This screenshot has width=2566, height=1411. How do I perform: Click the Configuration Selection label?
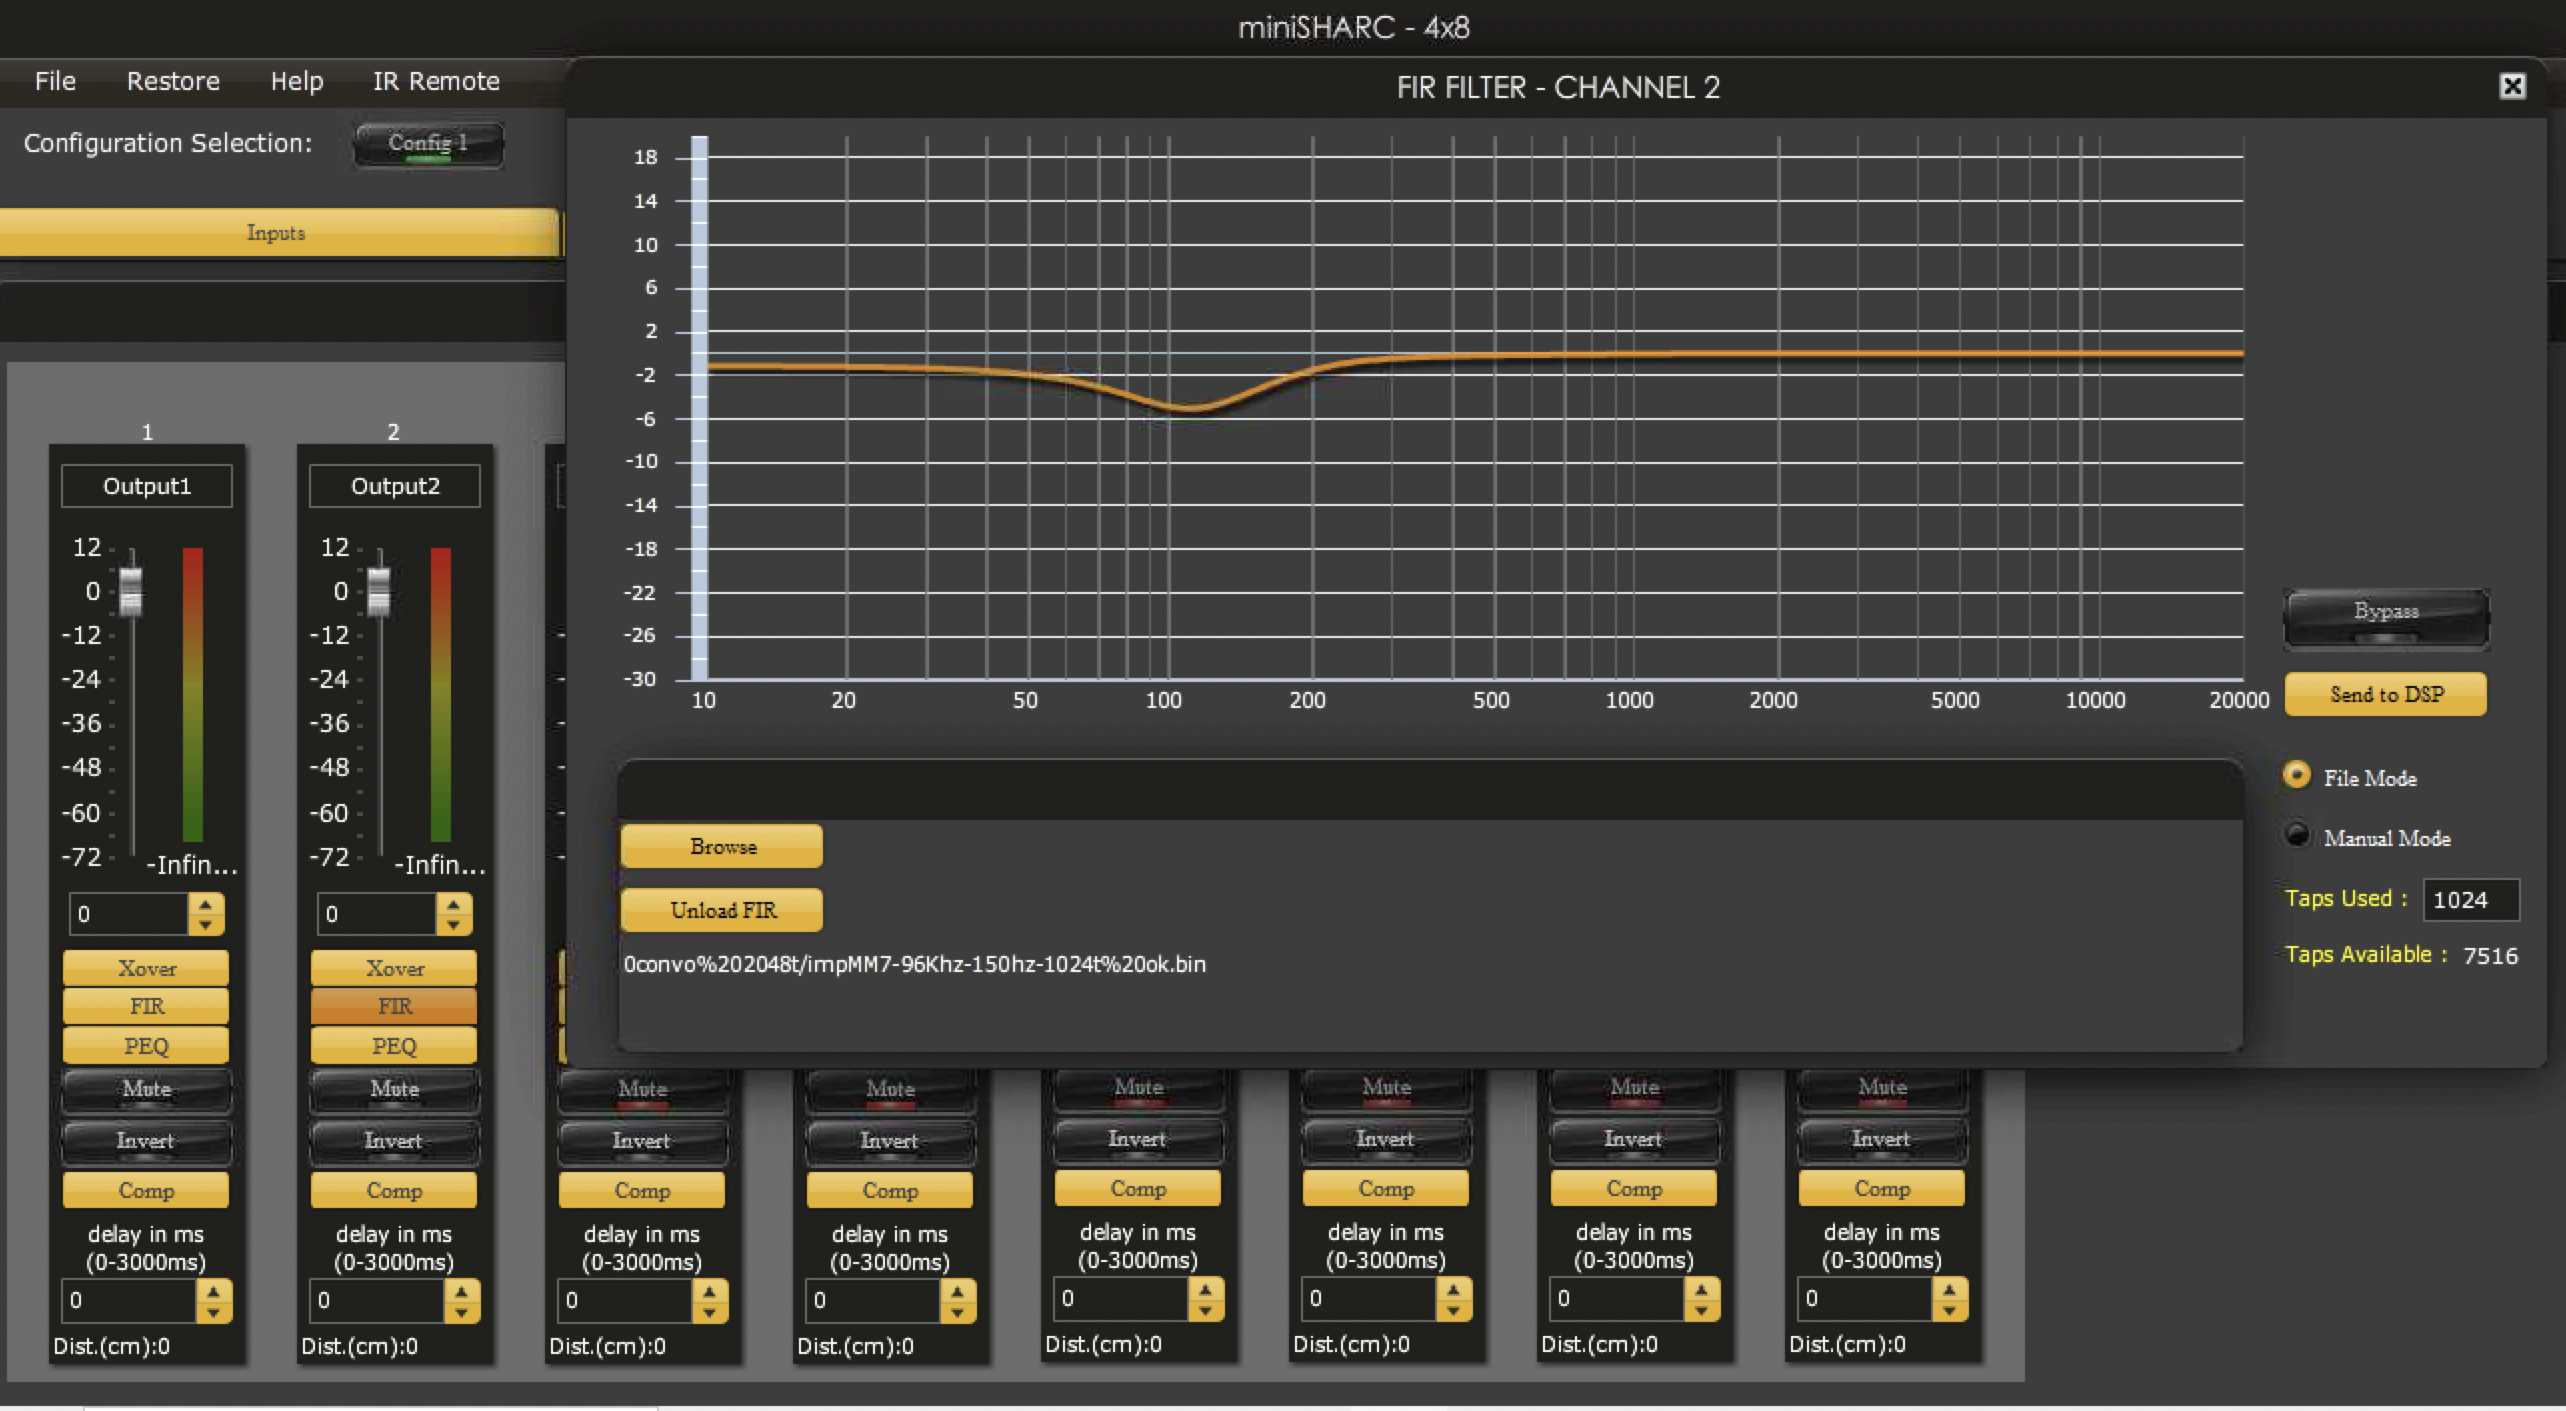[x=168, y=143]
